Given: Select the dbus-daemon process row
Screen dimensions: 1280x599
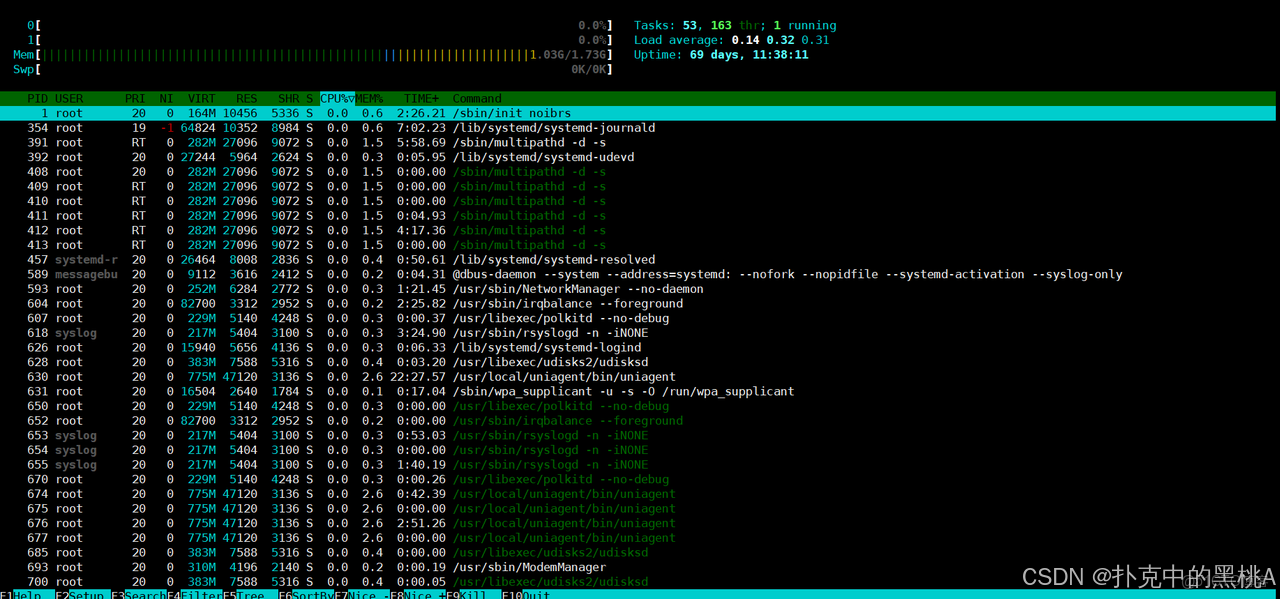Looking at the screenshot, I should click(x=640, y=274).
